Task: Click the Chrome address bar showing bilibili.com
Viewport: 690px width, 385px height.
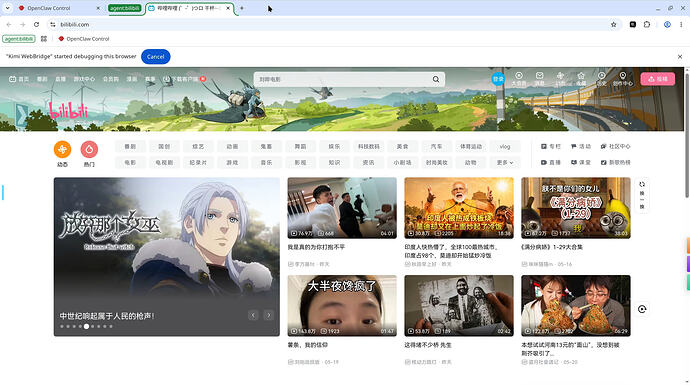Action: click(330, 25)
